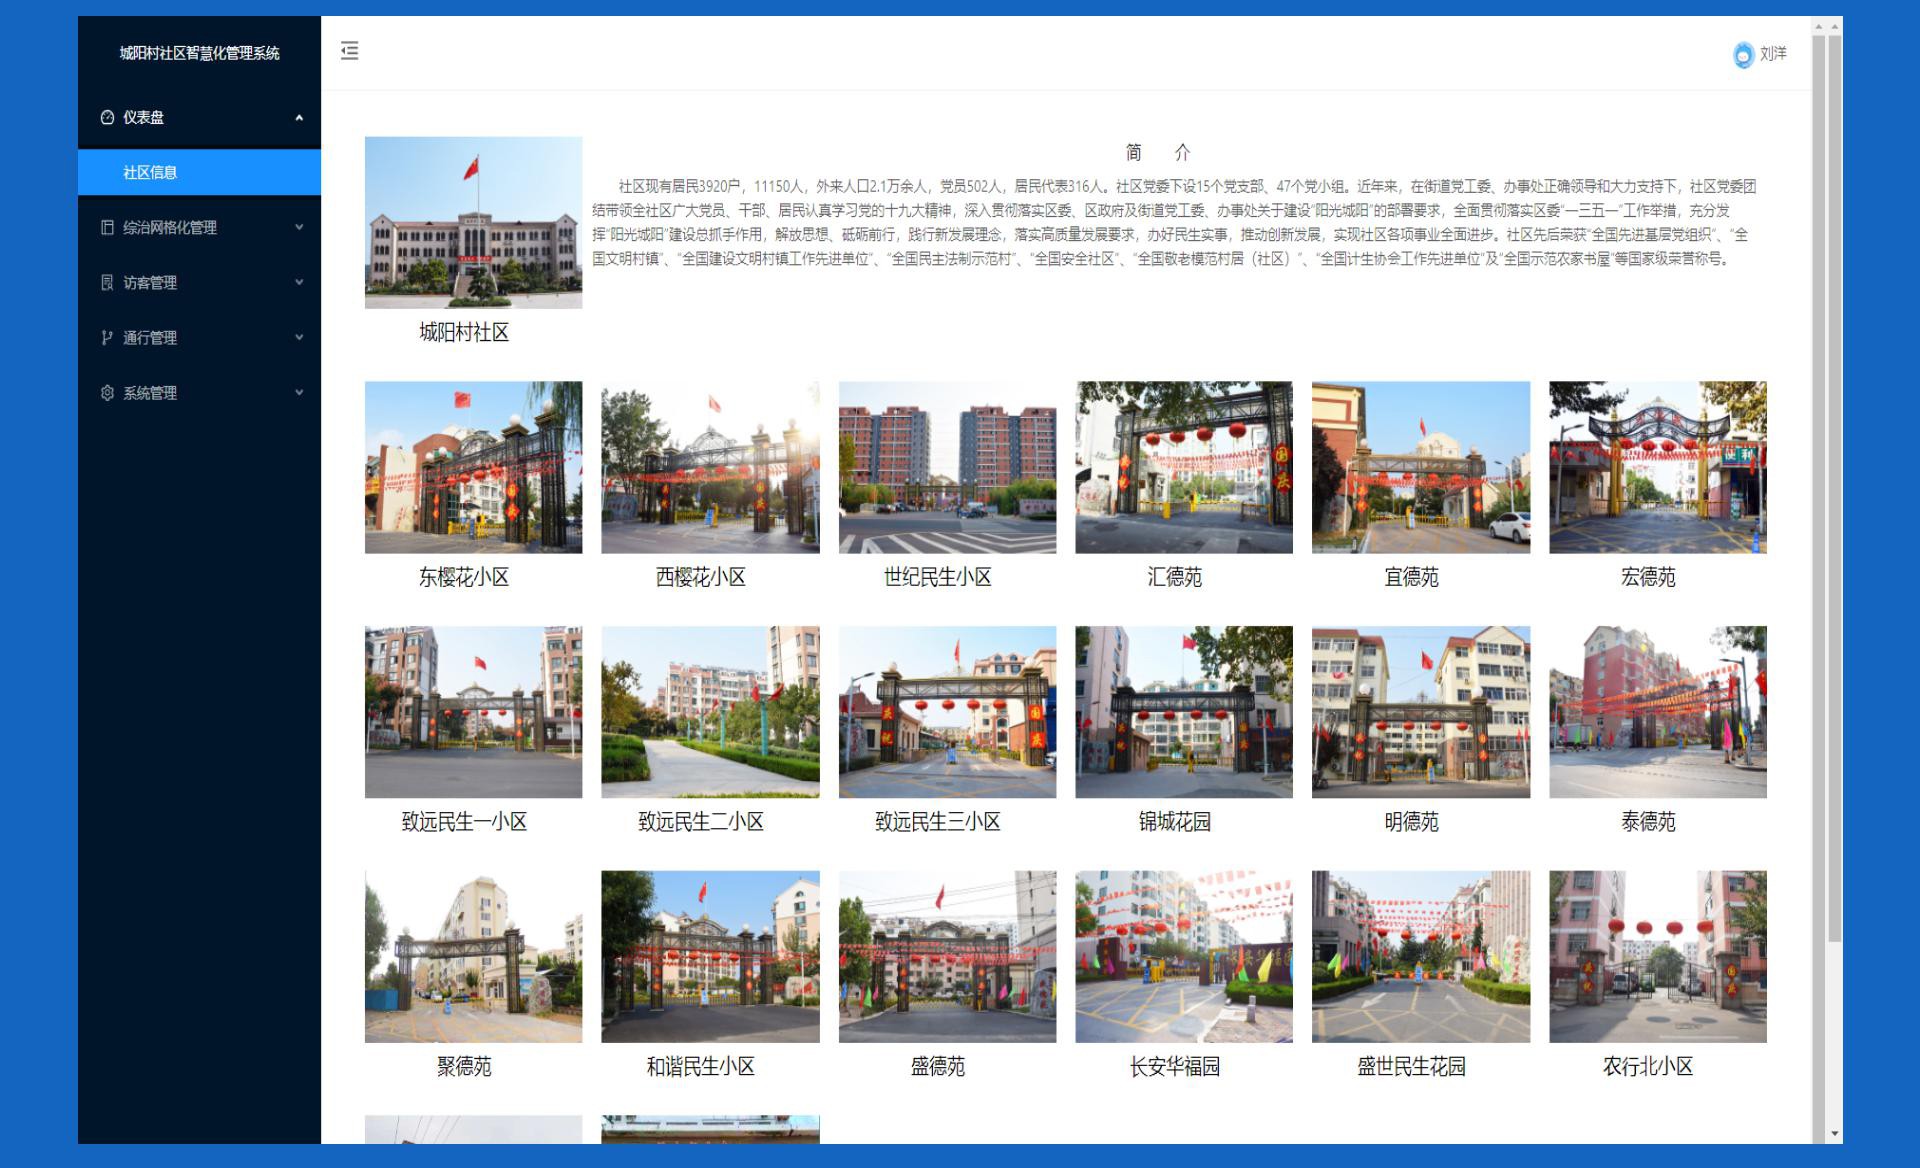Click the 锦城花园 caption
1920x1168 pixels.
click(1175, 822)
